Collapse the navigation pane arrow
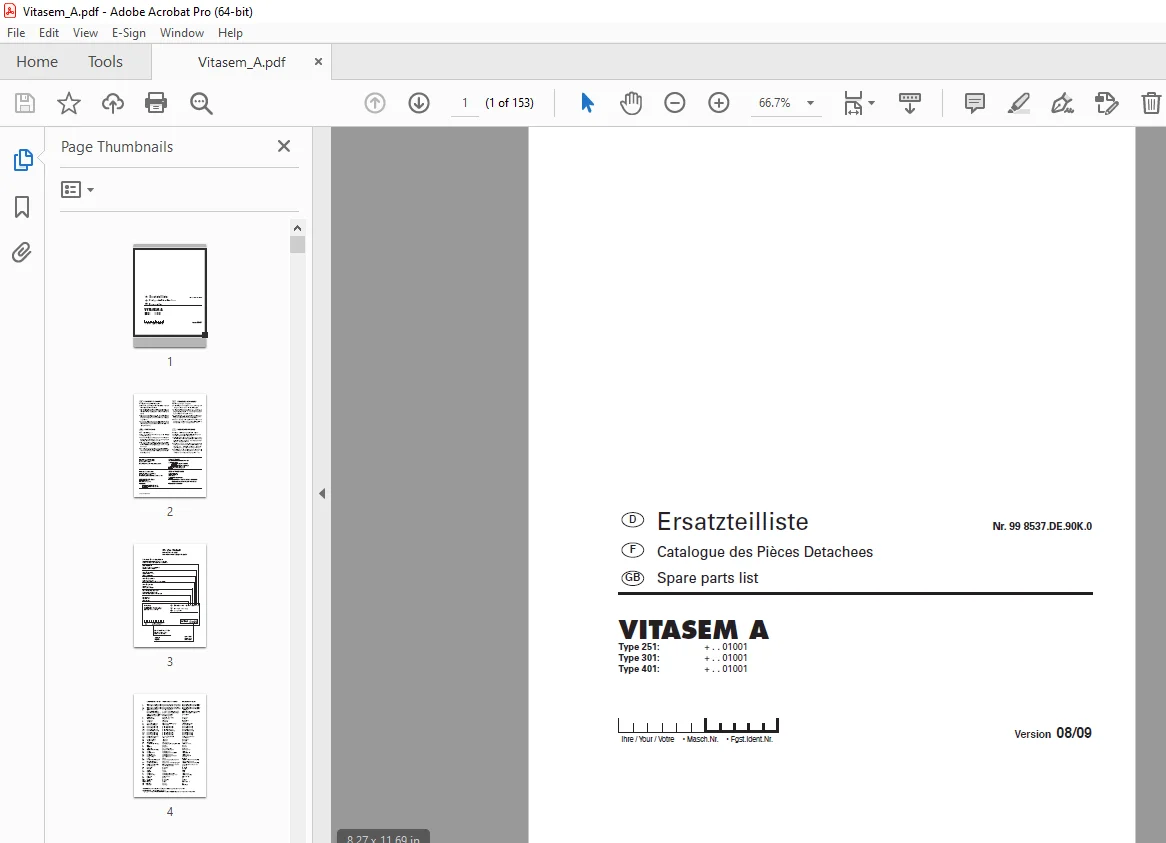1166x843 pixels. 322,493
